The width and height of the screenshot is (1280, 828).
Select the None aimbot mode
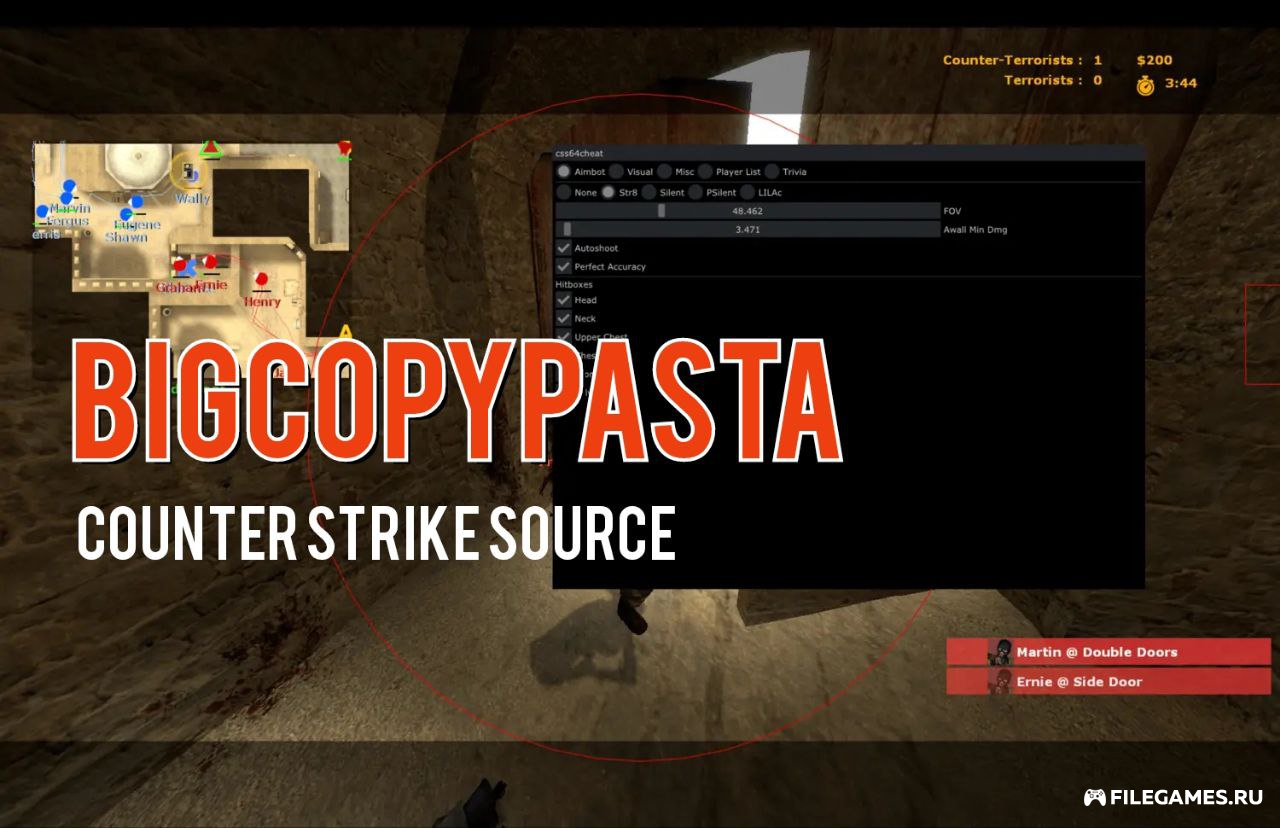click(564, 193)
